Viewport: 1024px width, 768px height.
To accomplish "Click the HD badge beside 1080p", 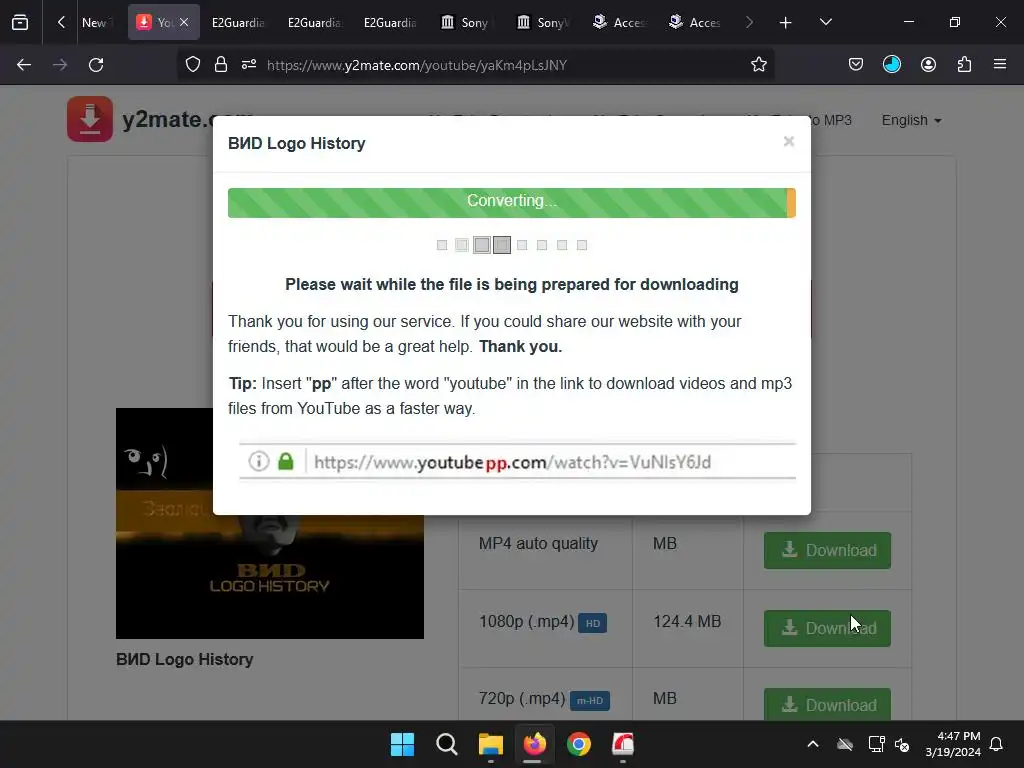I will coord(592,623).
